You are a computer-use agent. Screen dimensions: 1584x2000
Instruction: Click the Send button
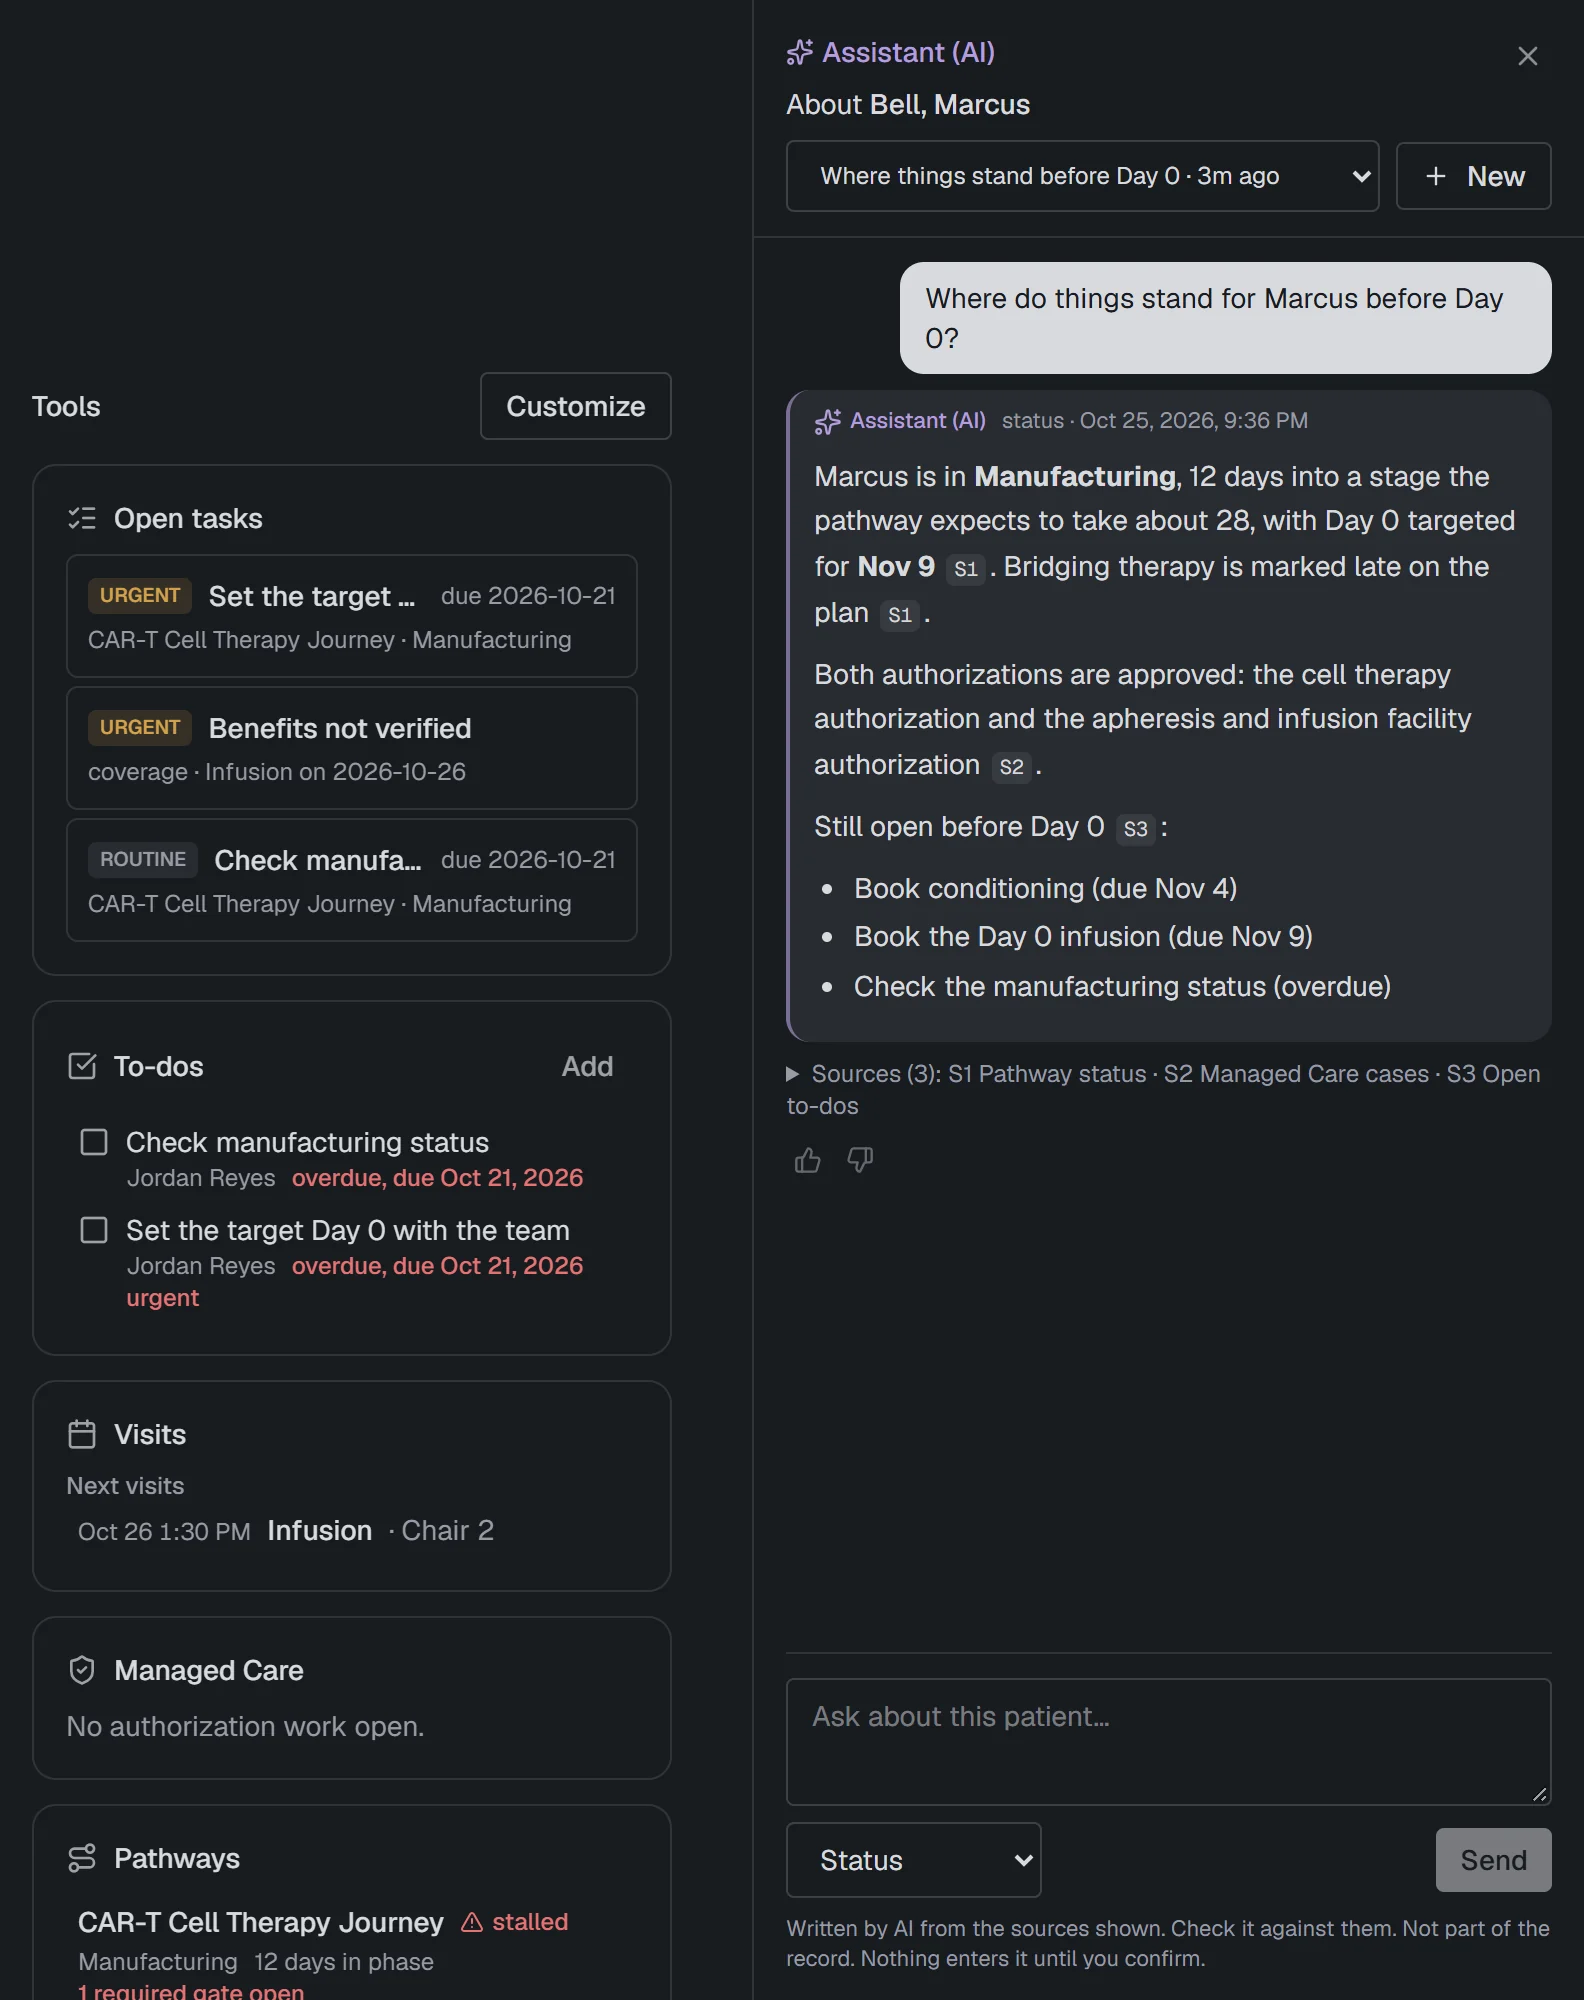pyautogui.click(x=1493, y=1860)
